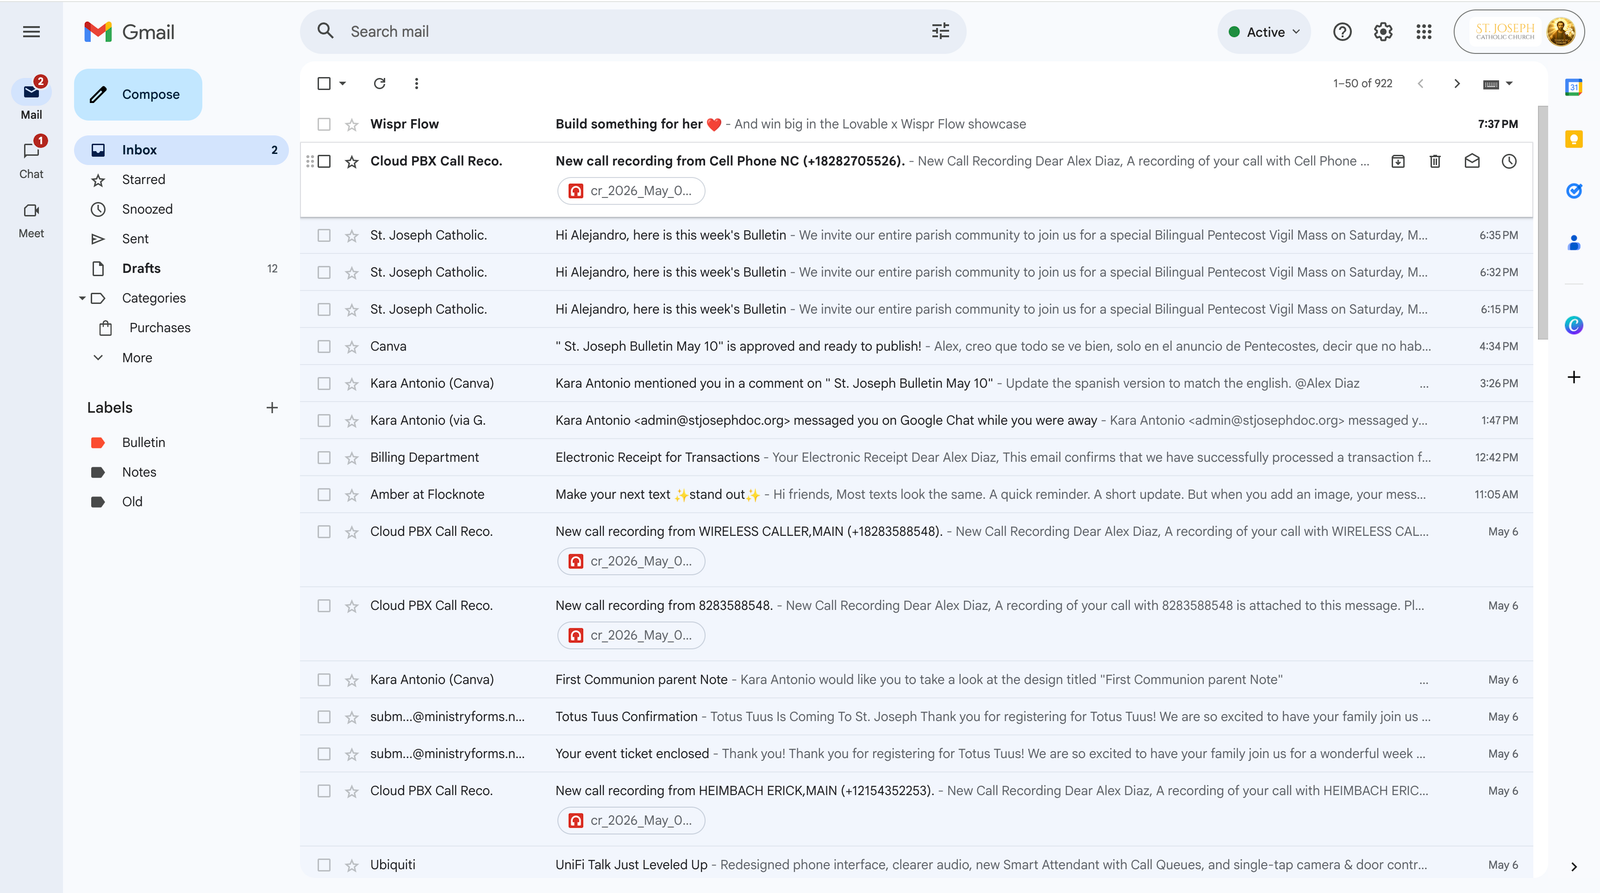Screen dimensions: 1600x893
Task: Open the 1–50 of 922 pagination info
Action: pyautogui.click(x=1362, y=84)
